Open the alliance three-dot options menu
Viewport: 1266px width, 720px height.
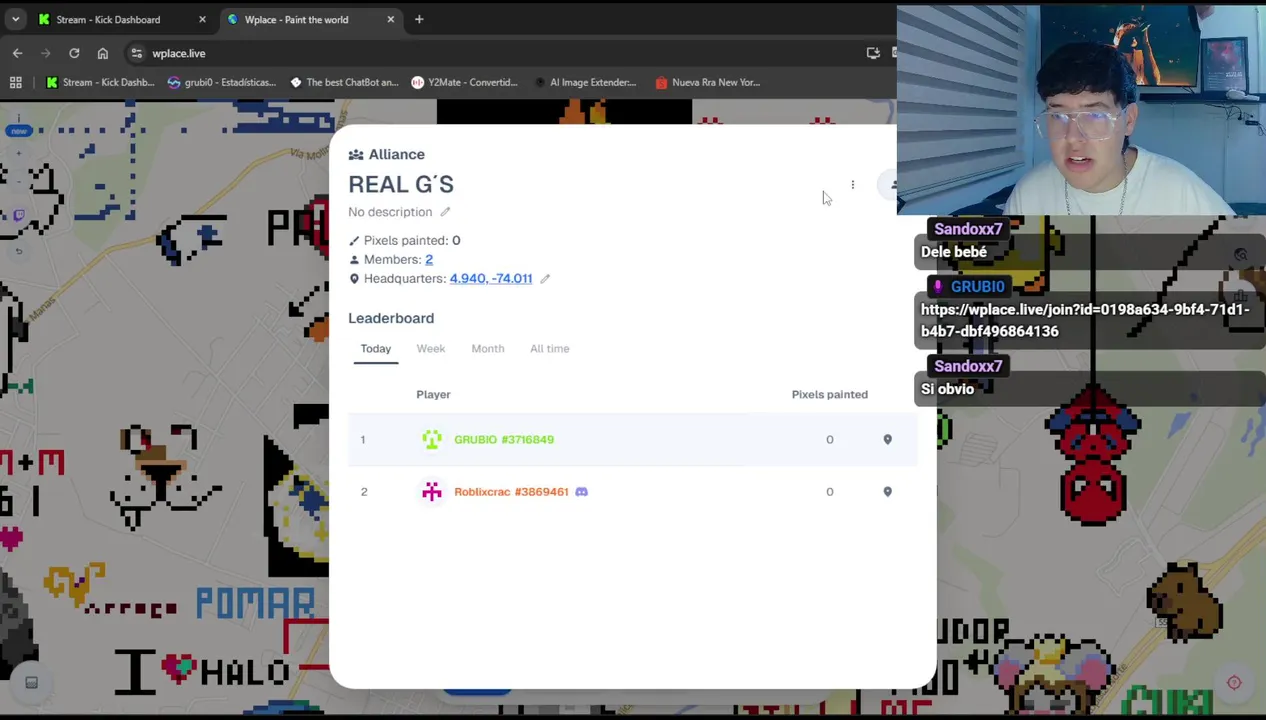[x=852, y=185]
